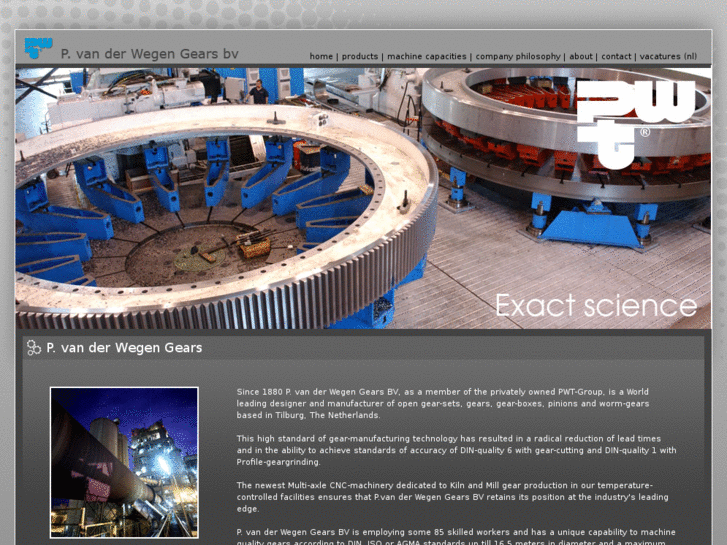Viewport: 727px width, 545px height.
Task: Open vacatures (nl) page
Action: click(x=668, y=57)
